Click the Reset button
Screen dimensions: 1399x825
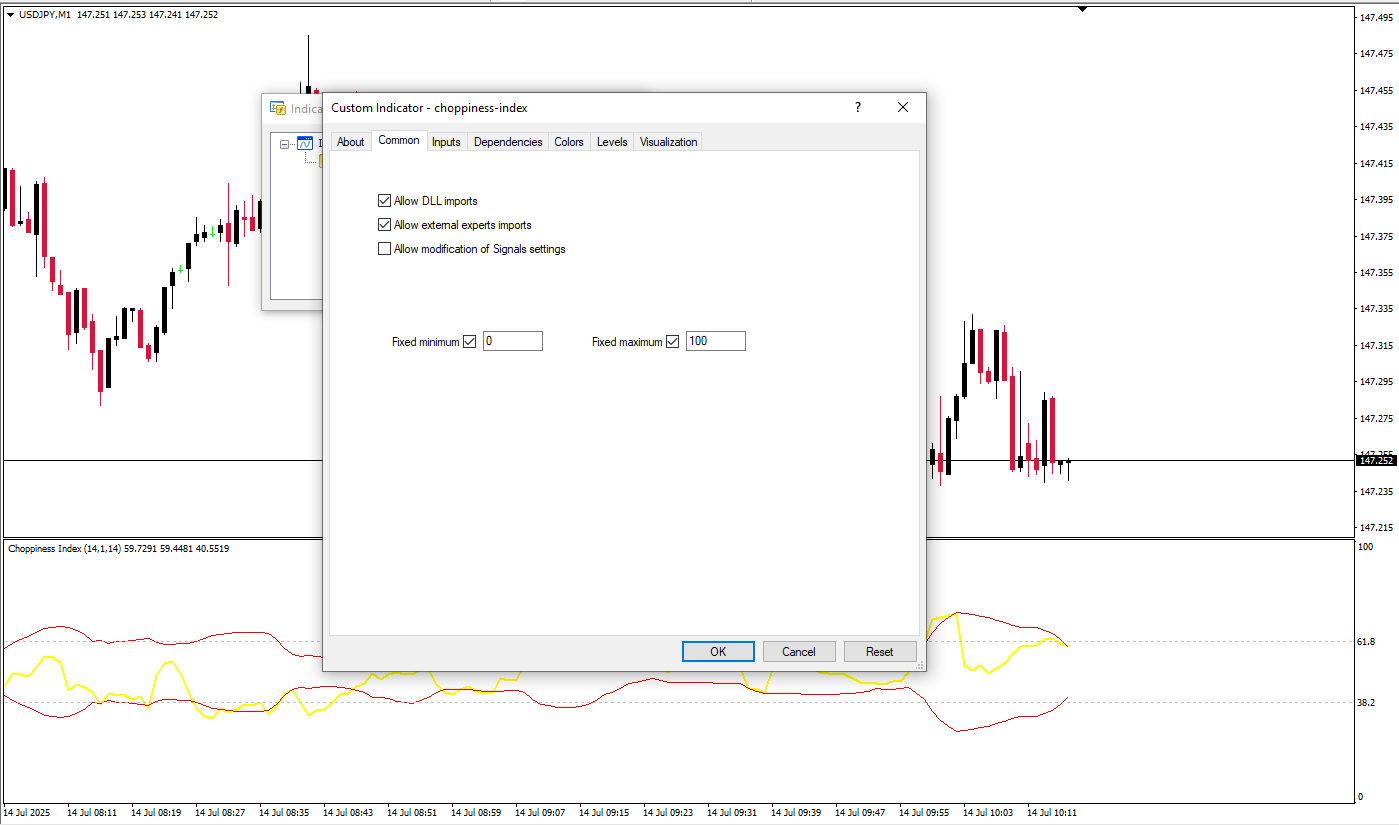(880, 652)
